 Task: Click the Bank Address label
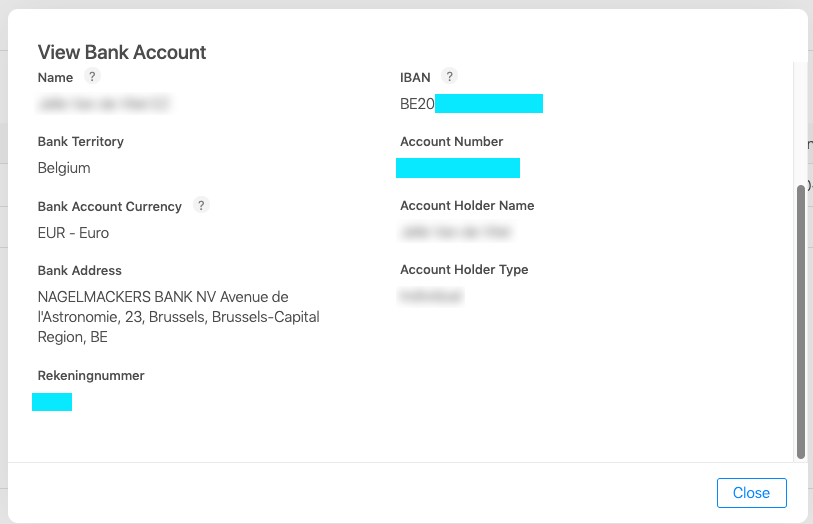point(79,271)
